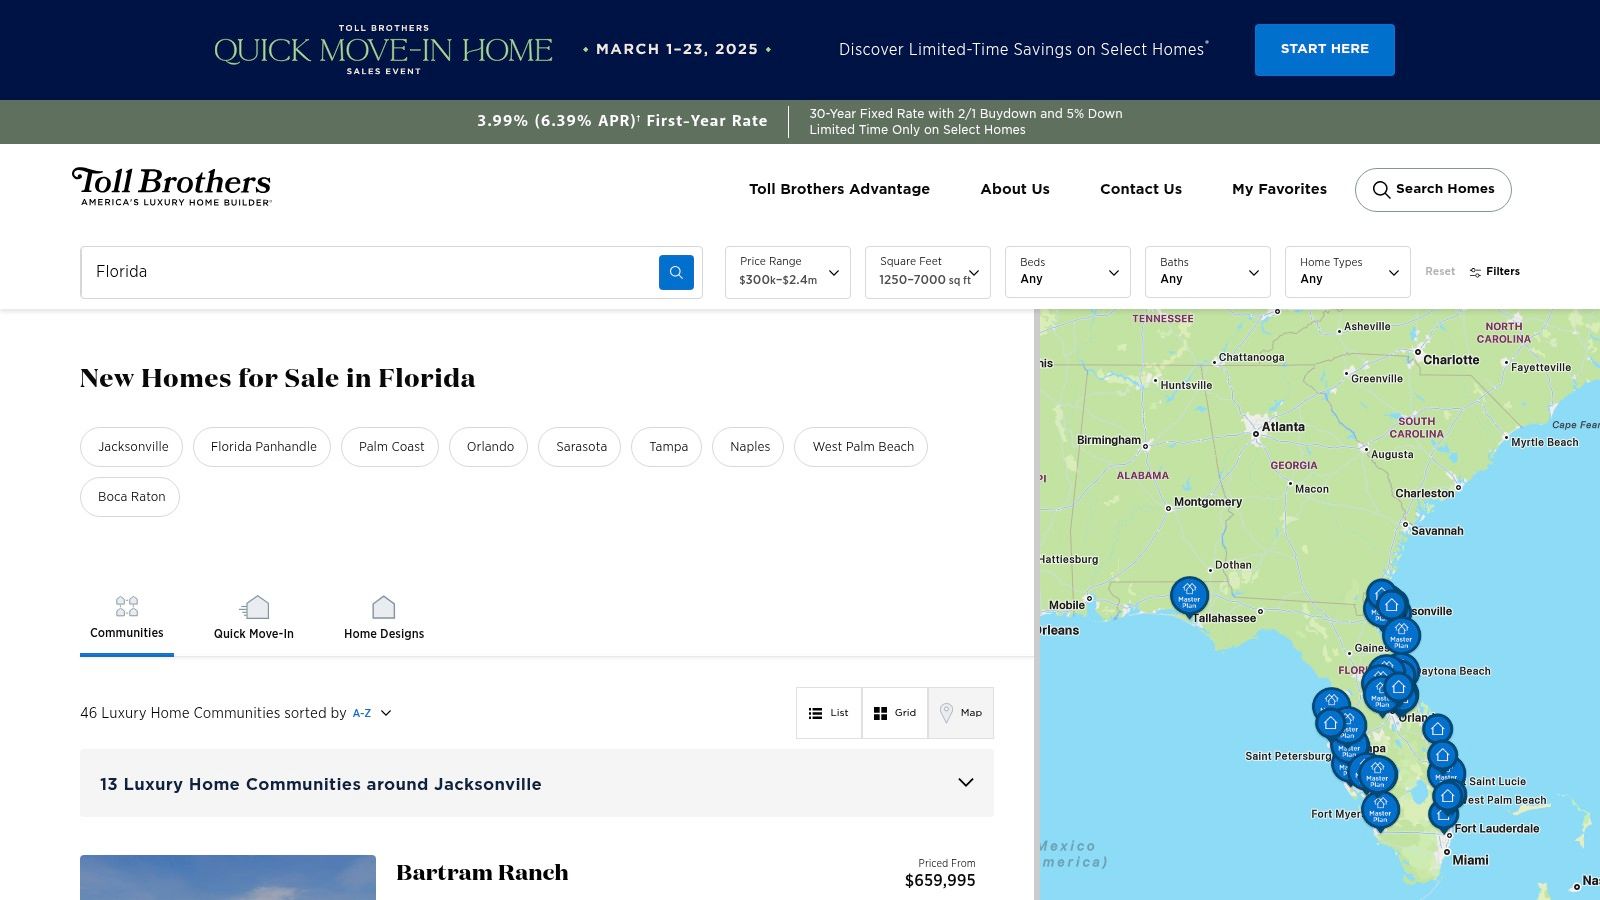Open the Beds dropdown
The width and height of the screenshot is (1600, 900).
(1068, 272)
